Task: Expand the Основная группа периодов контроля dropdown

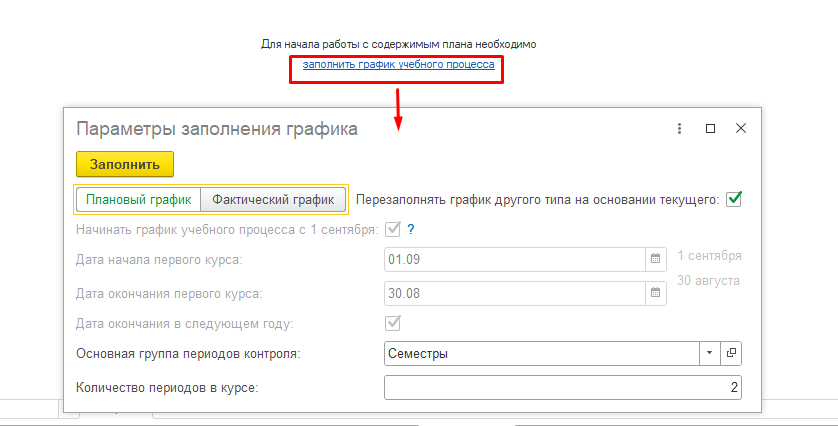Action: pyautogui.click(x=710, y=354)
